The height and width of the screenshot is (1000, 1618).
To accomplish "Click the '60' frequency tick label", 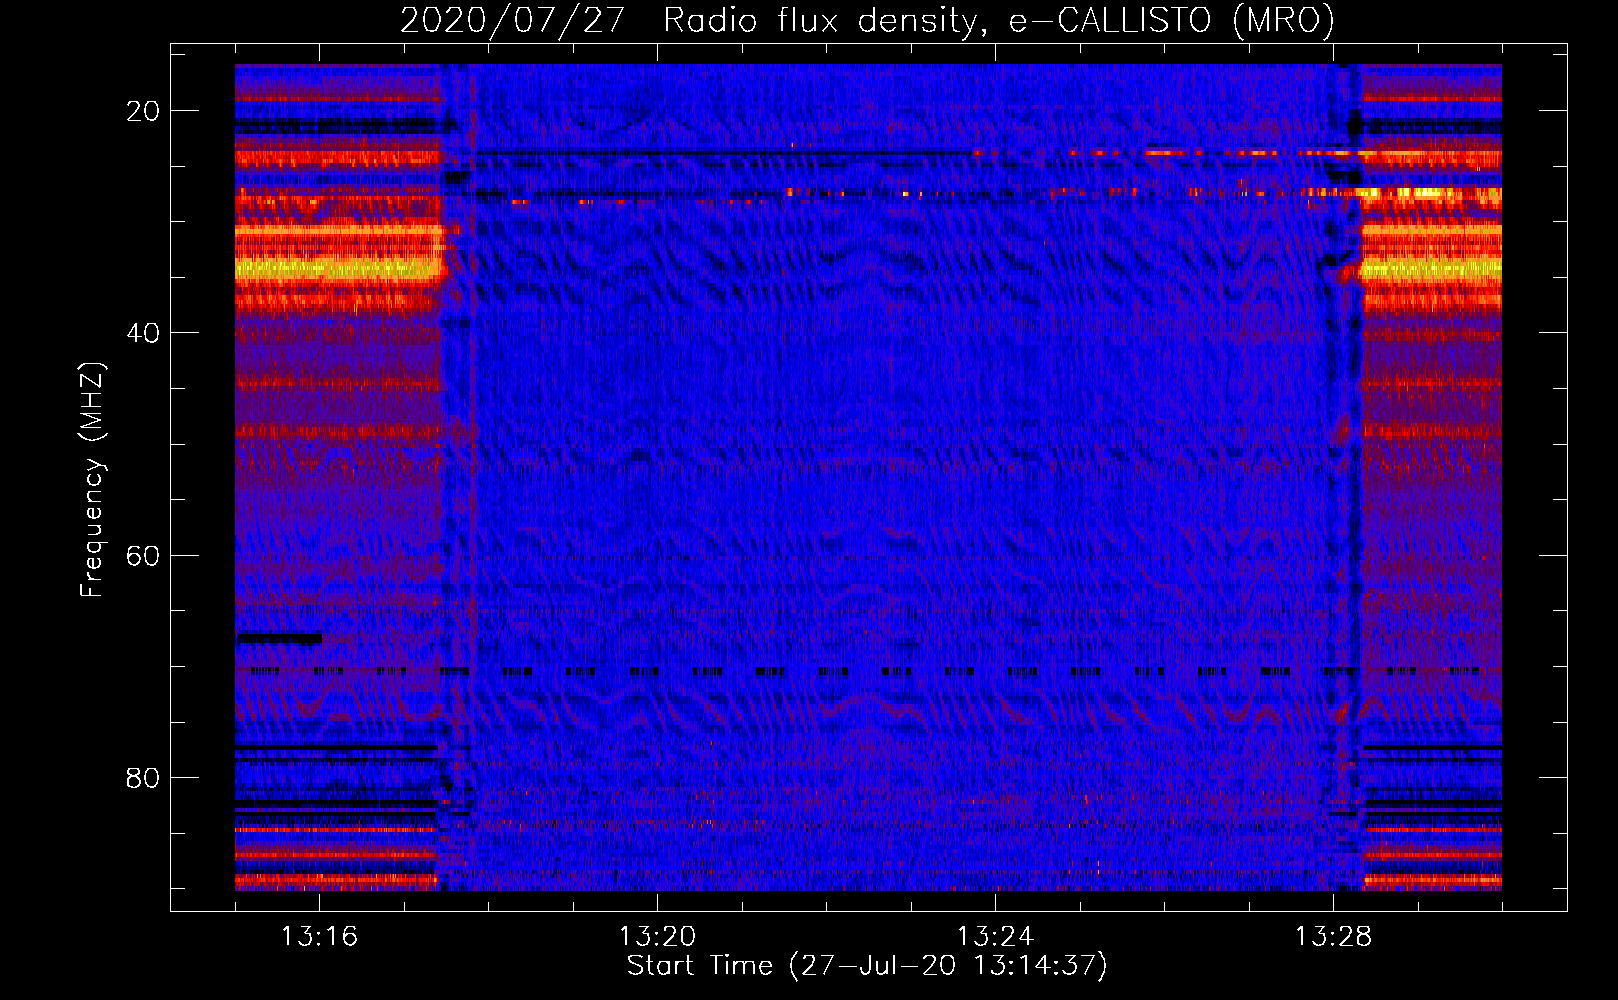I will (x=143, y=556).
